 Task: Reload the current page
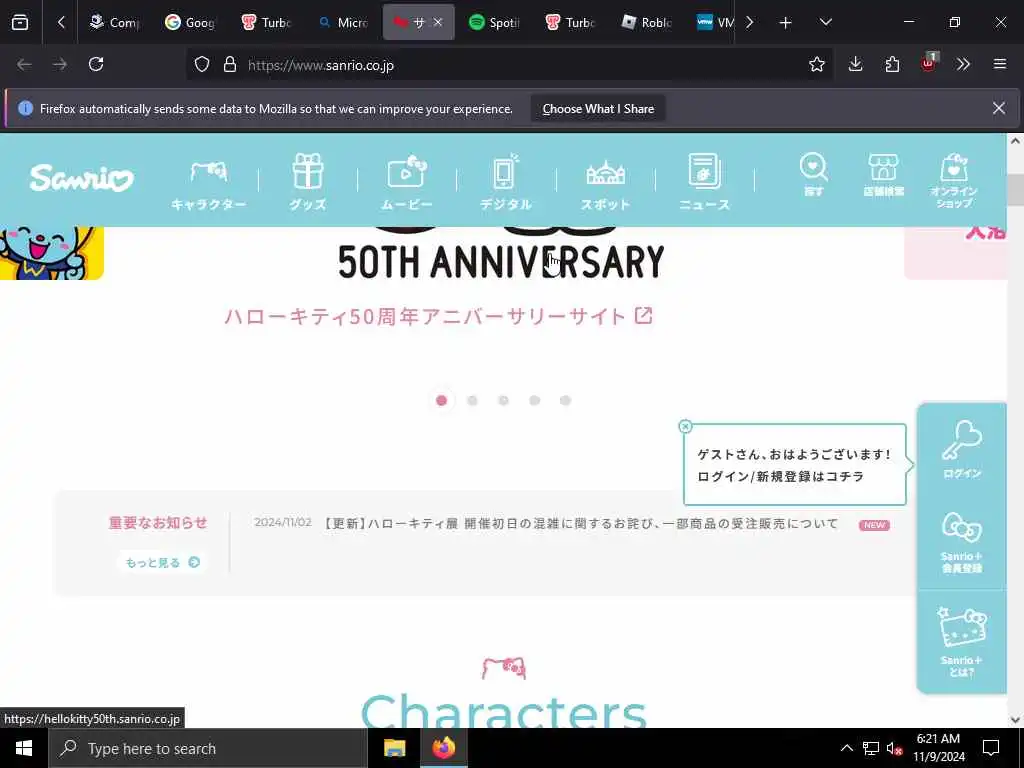pyautogui.click(x=96, y=65)
